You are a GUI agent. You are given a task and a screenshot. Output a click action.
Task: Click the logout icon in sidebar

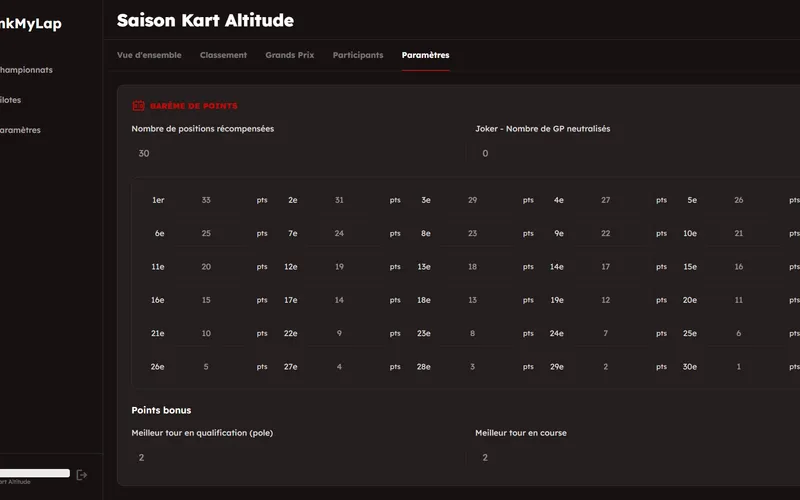pos(82,475)
